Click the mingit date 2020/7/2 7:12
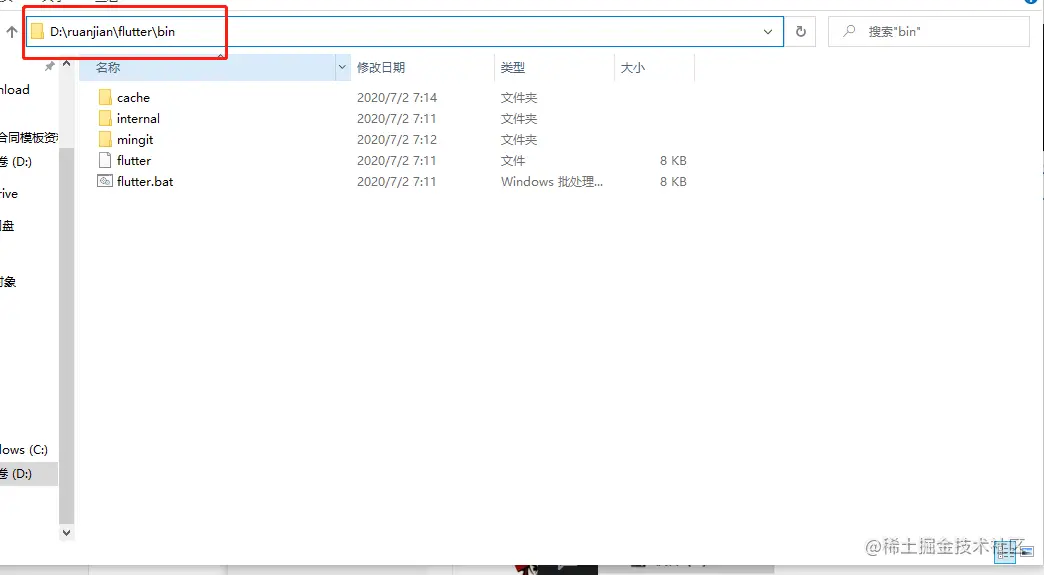Image resolution: width=1044 pixels, height=575 pixels. click(x=397, y=140)
